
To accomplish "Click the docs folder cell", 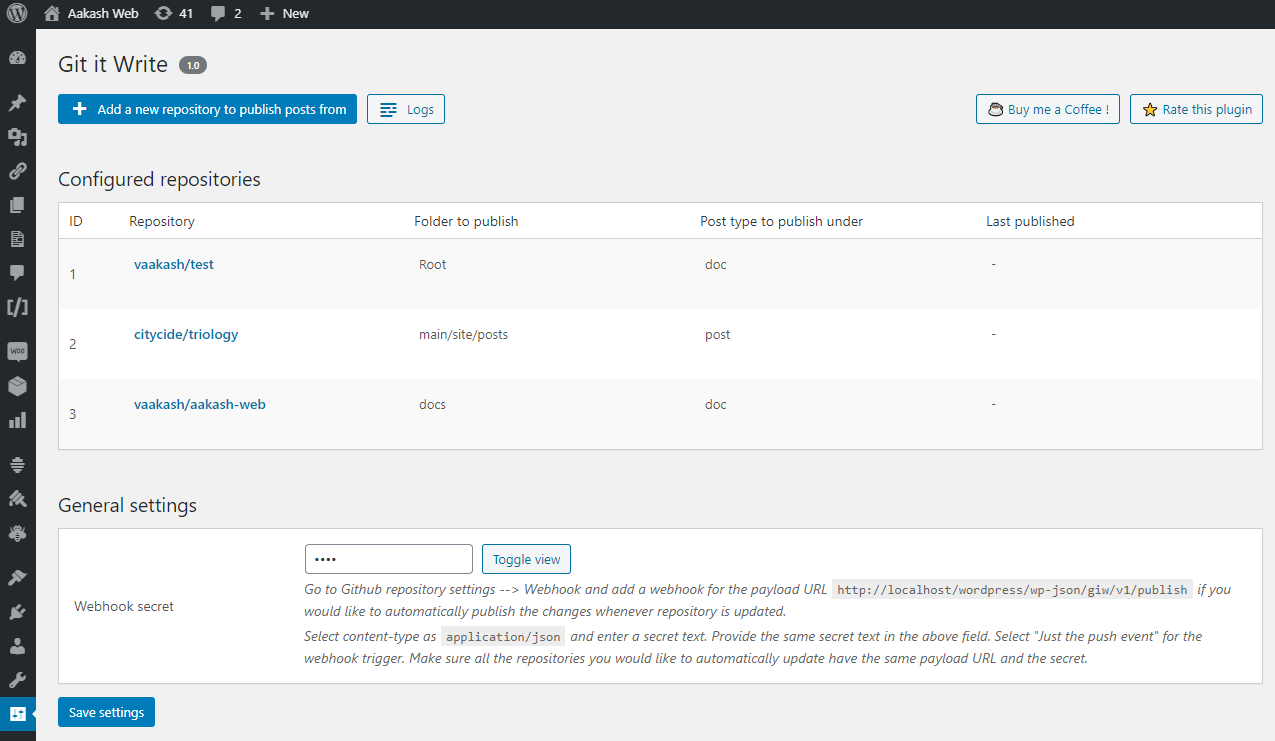I will point(432,405).
